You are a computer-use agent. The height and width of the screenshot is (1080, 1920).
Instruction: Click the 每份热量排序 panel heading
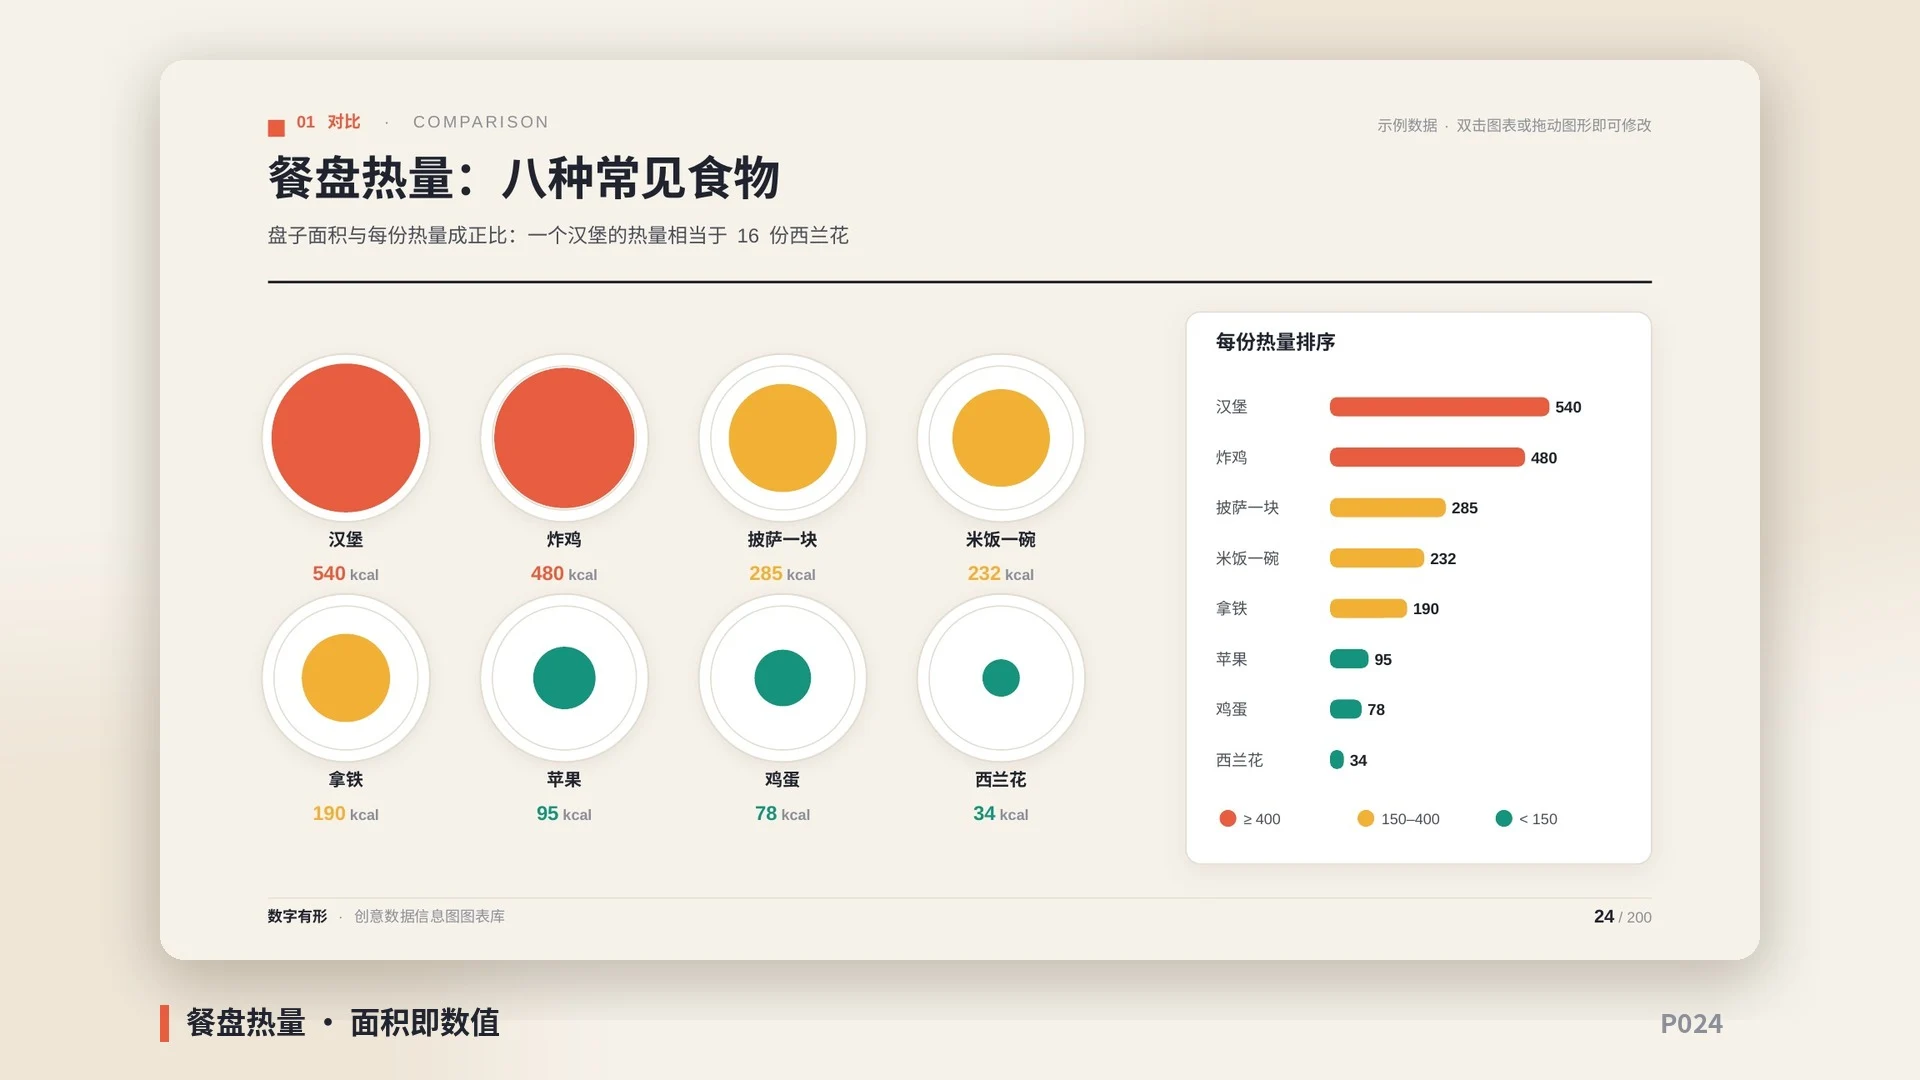(1275, 342)
